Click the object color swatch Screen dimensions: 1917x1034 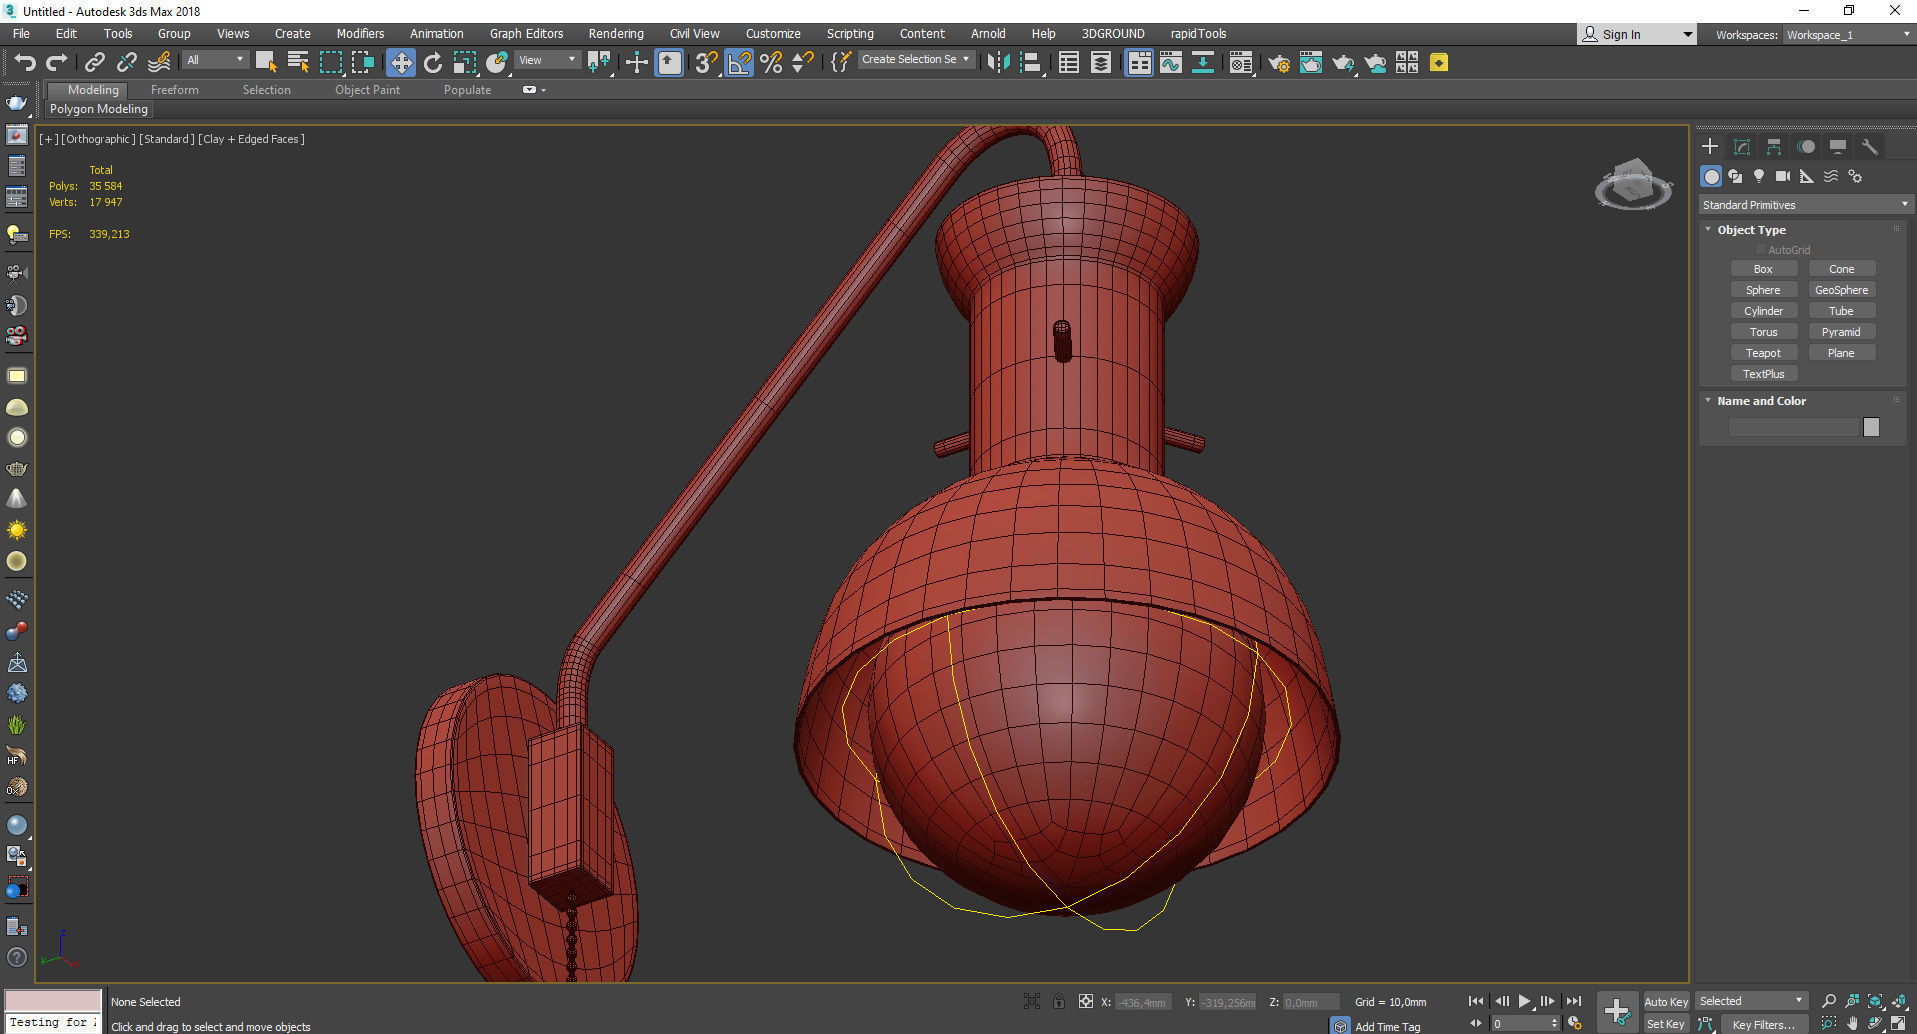click(x=1871, y=427)
